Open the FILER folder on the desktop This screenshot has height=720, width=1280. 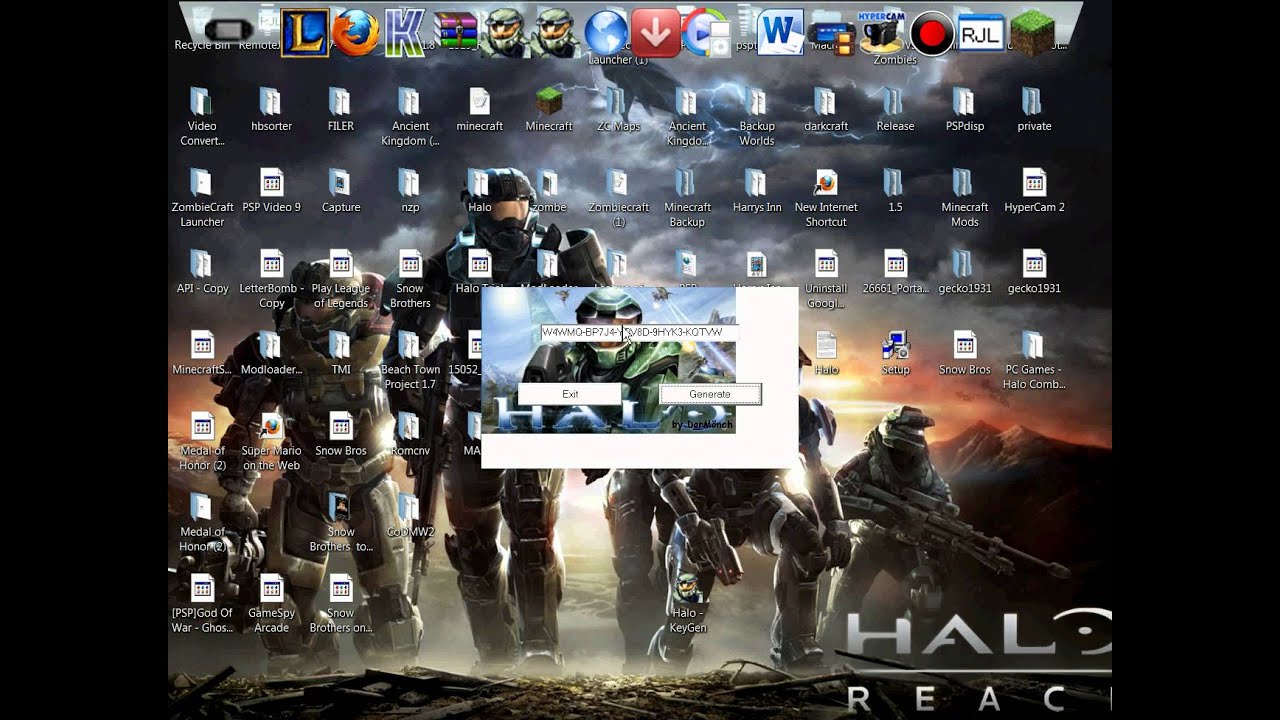point(340,110)
